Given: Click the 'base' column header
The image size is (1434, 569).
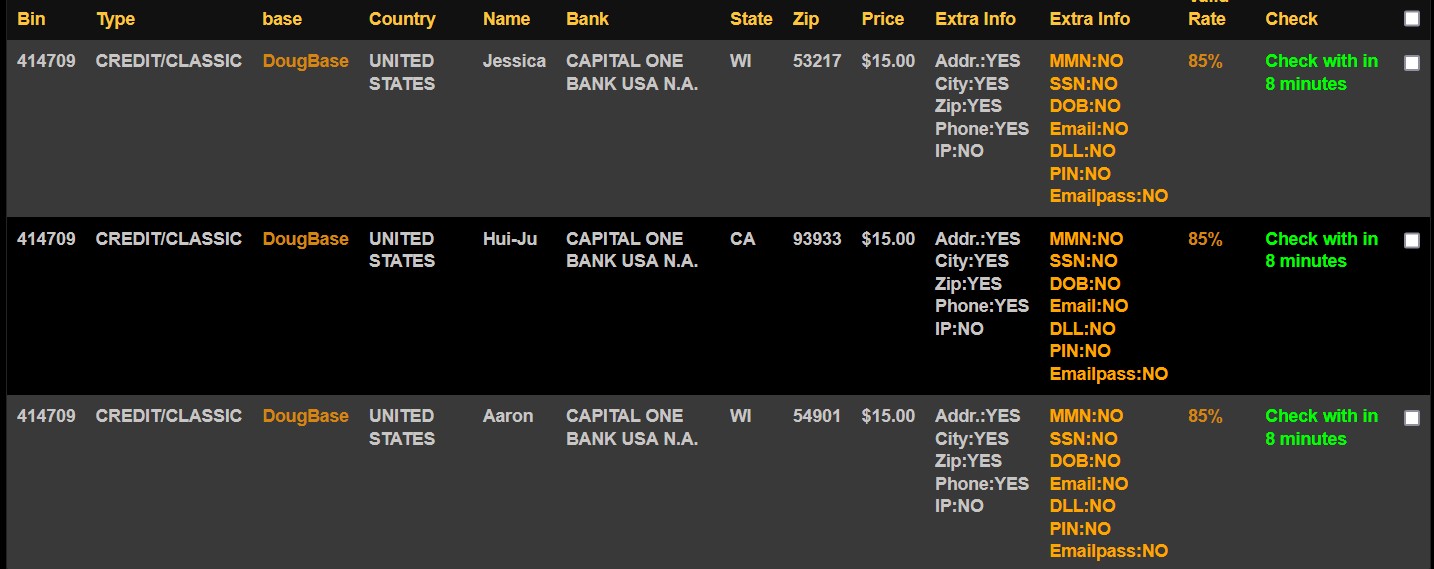Looking at the screenshot, I should point(282,19).
